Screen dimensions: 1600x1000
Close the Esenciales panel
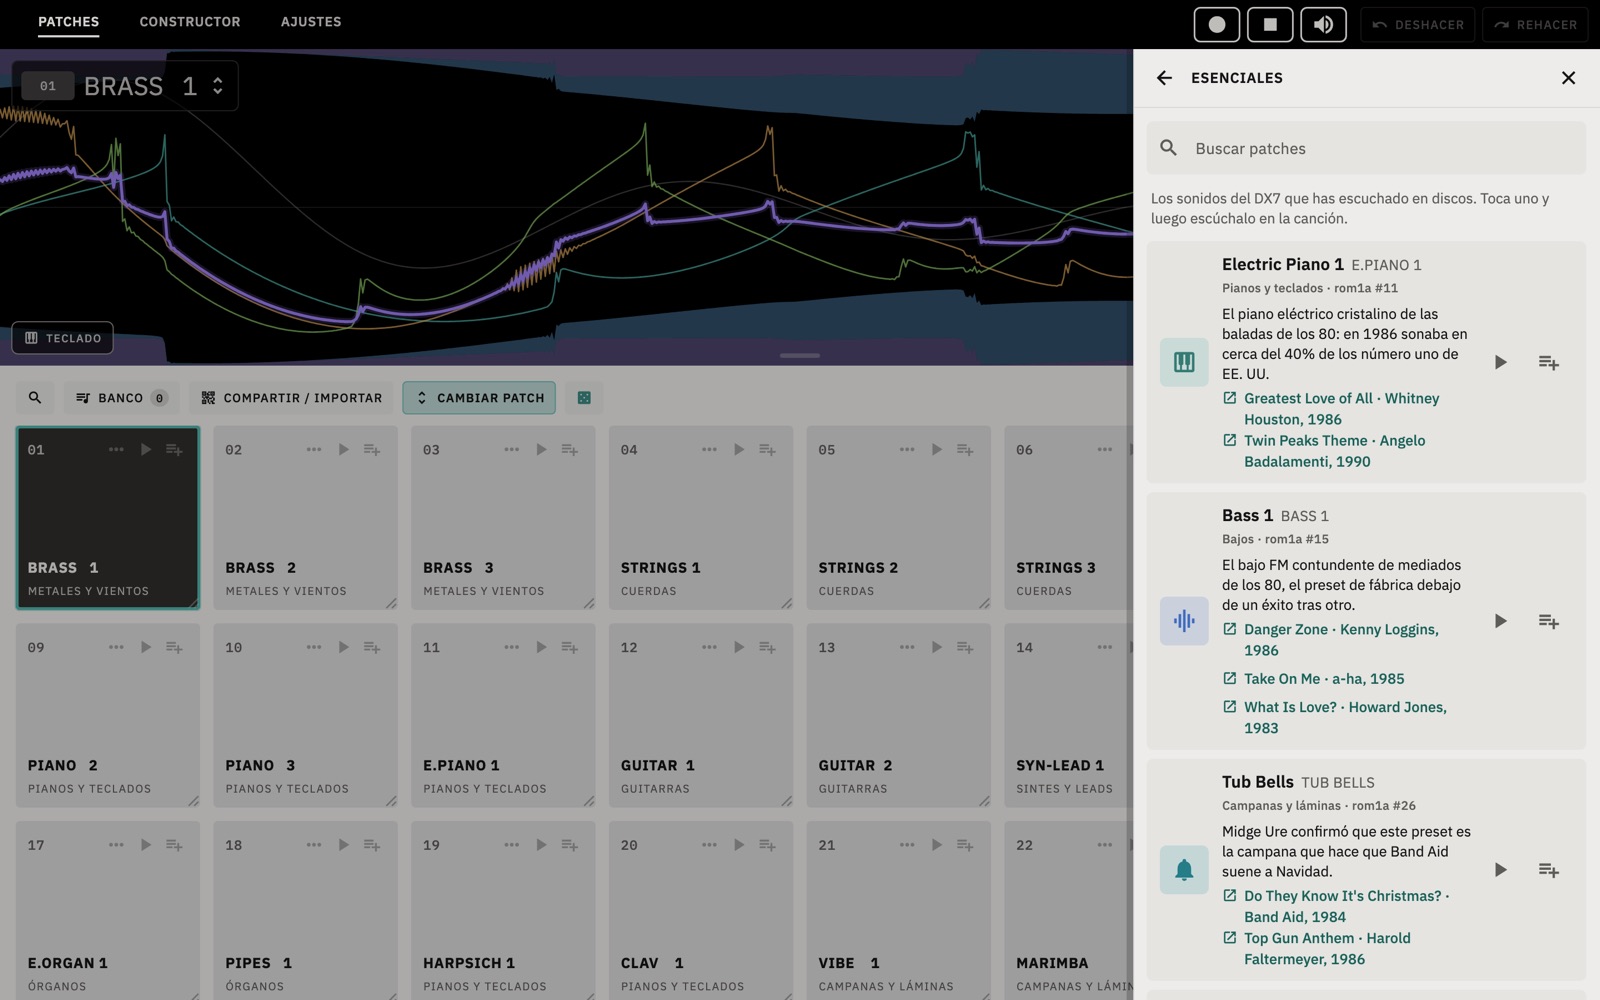point(1568,78)
